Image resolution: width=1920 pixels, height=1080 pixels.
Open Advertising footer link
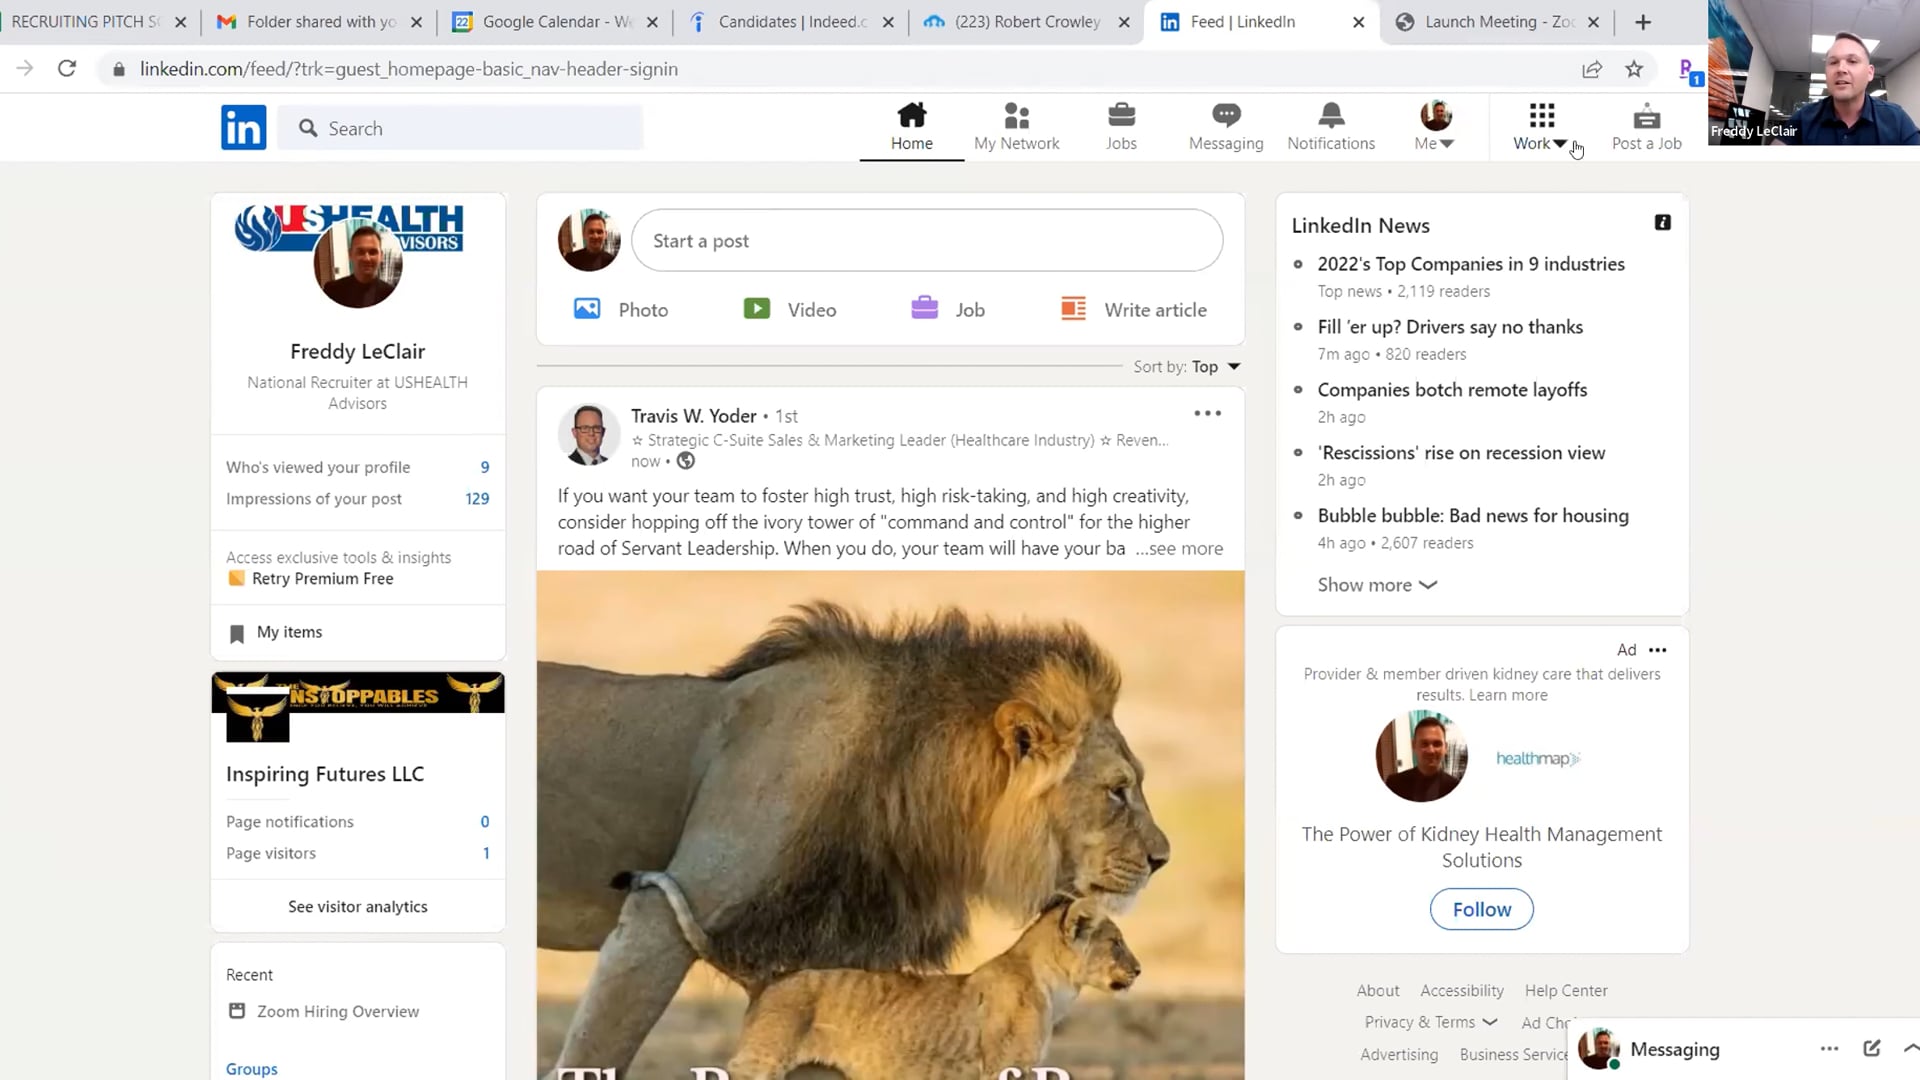click(1398, 1054)
